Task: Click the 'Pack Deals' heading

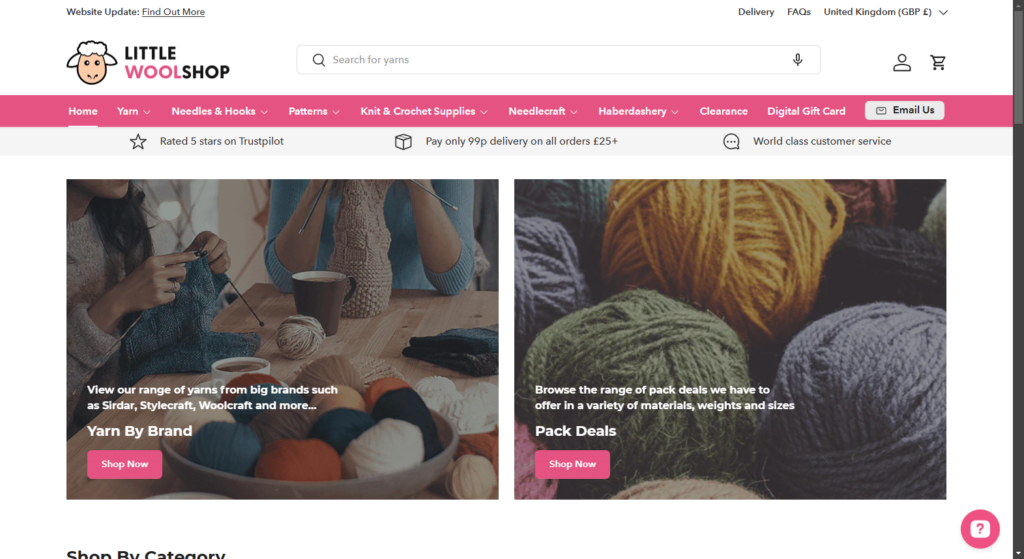Action: point(575,431)
